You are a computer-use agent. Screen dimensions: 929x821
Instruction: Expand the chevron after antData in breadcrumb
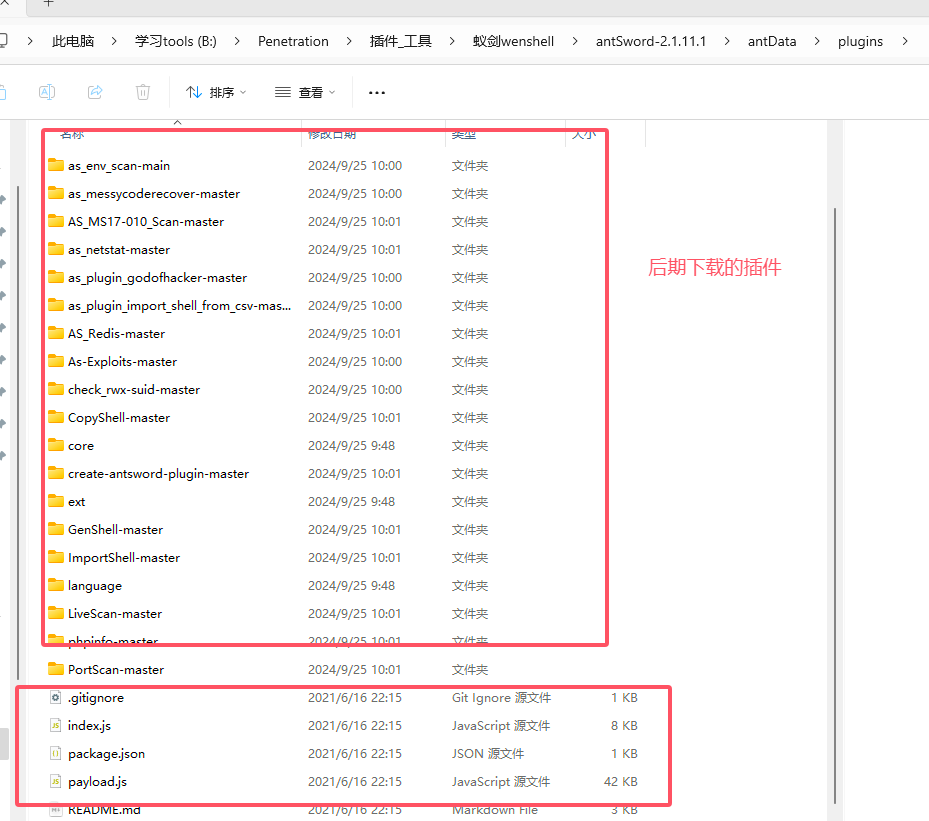(x=815, y=41)
